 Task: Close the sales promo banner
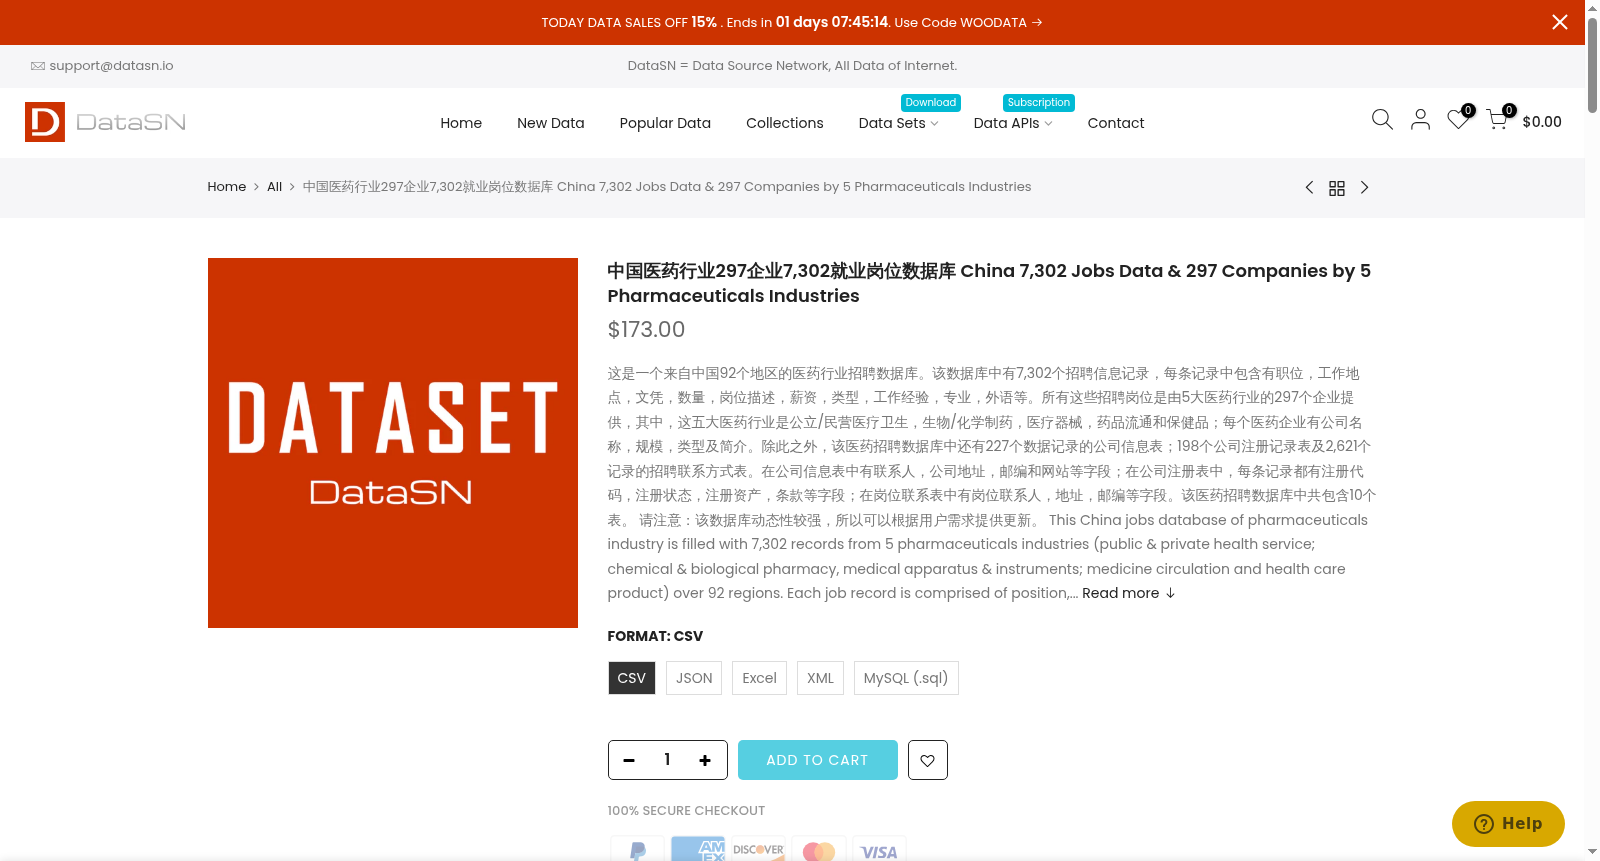tap(1560, 22)
